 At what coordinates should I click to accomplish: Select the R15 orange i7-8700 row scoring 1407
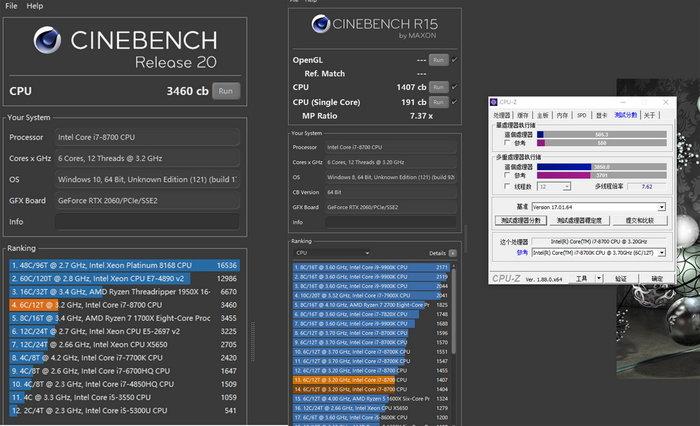pos(371,380)
